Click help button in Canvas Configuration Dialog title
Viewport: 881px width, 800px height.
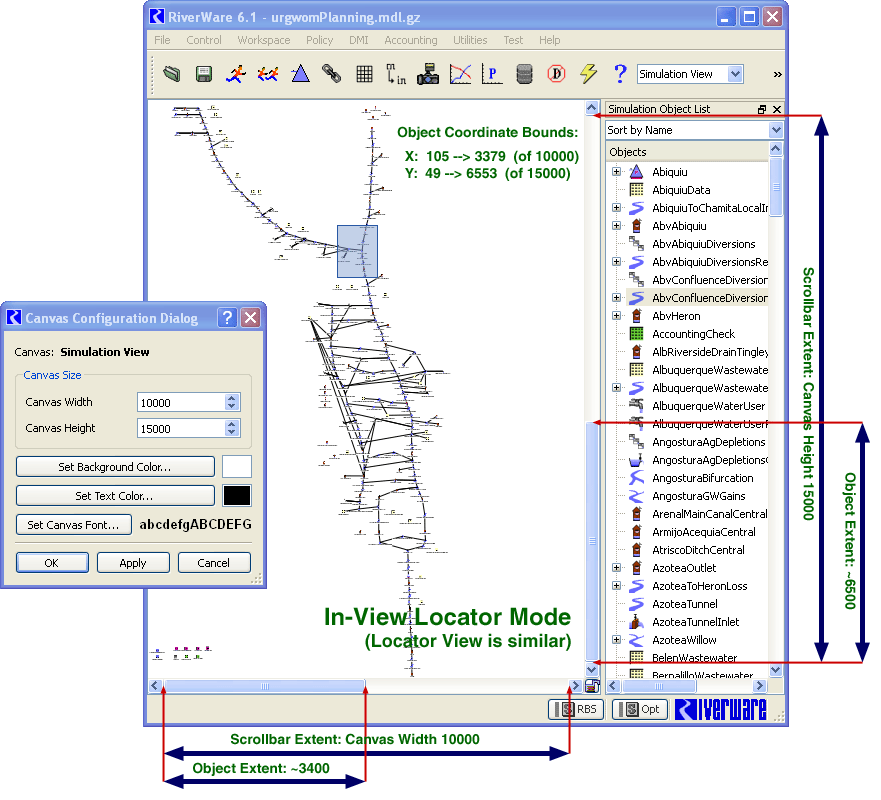coord(227,318)
